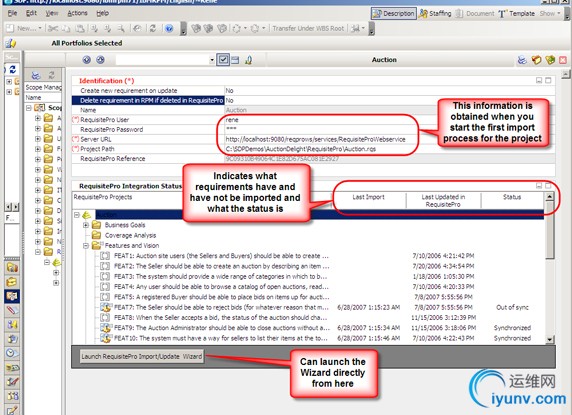Click the integration list scrollbar down arrow
This screenshot has height=415, width=572.
pos(550,339)
